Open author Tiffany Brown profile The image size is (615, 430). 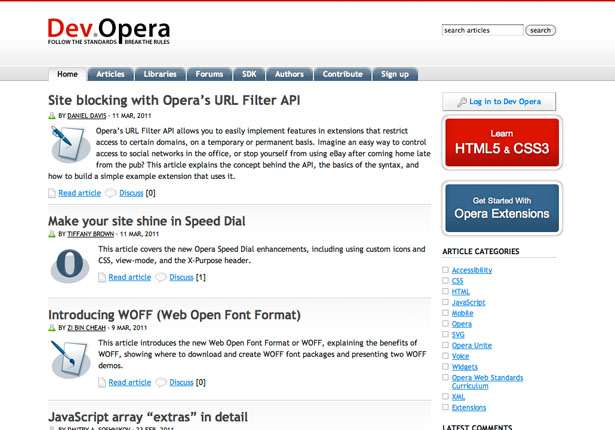click(91, 234)
